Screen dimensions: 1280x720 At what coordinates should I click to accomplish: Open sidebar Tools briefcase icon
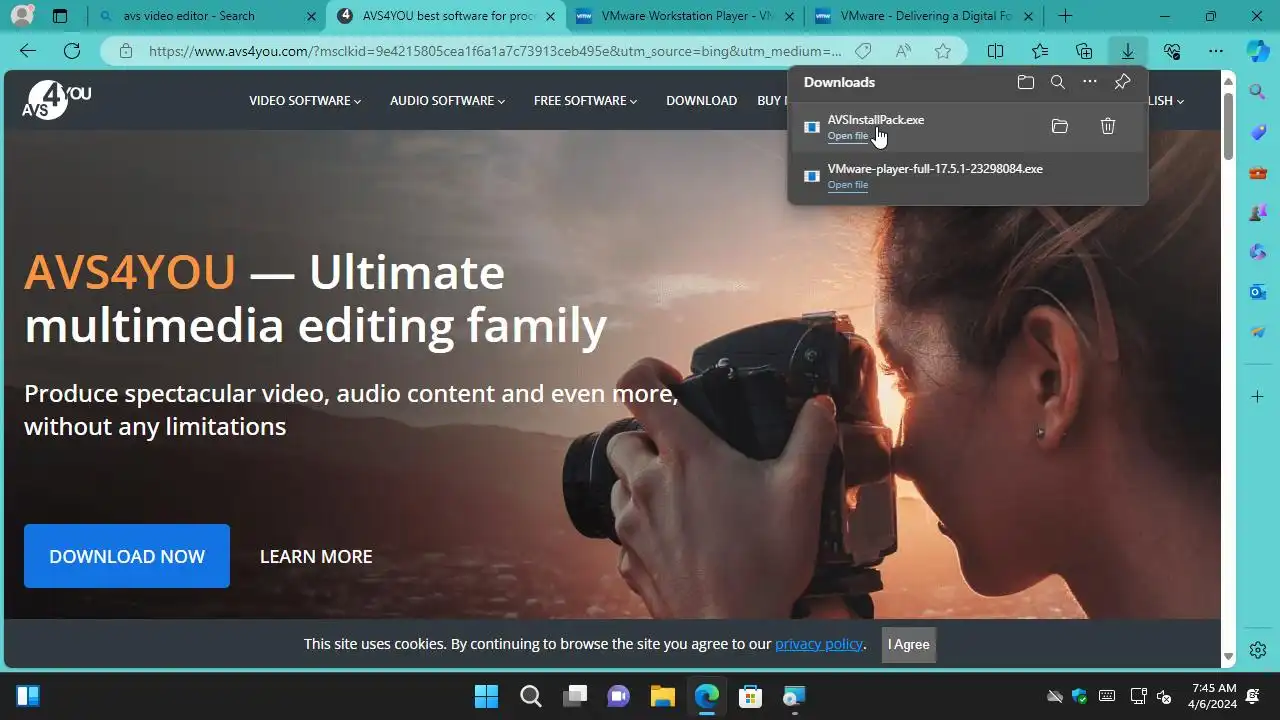point(1258,172)
